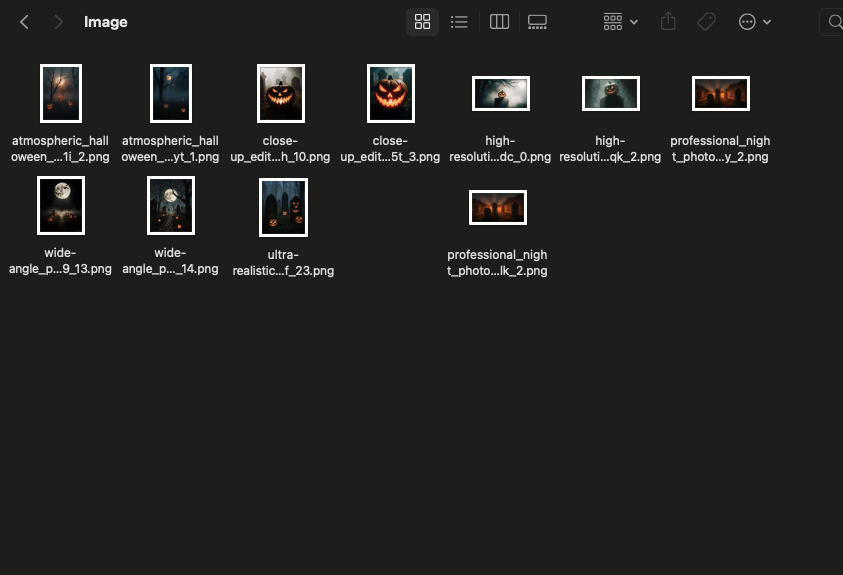Open the Group By dropdown
The width and height of the screenshot is (843, 575).
coord(620,22)
